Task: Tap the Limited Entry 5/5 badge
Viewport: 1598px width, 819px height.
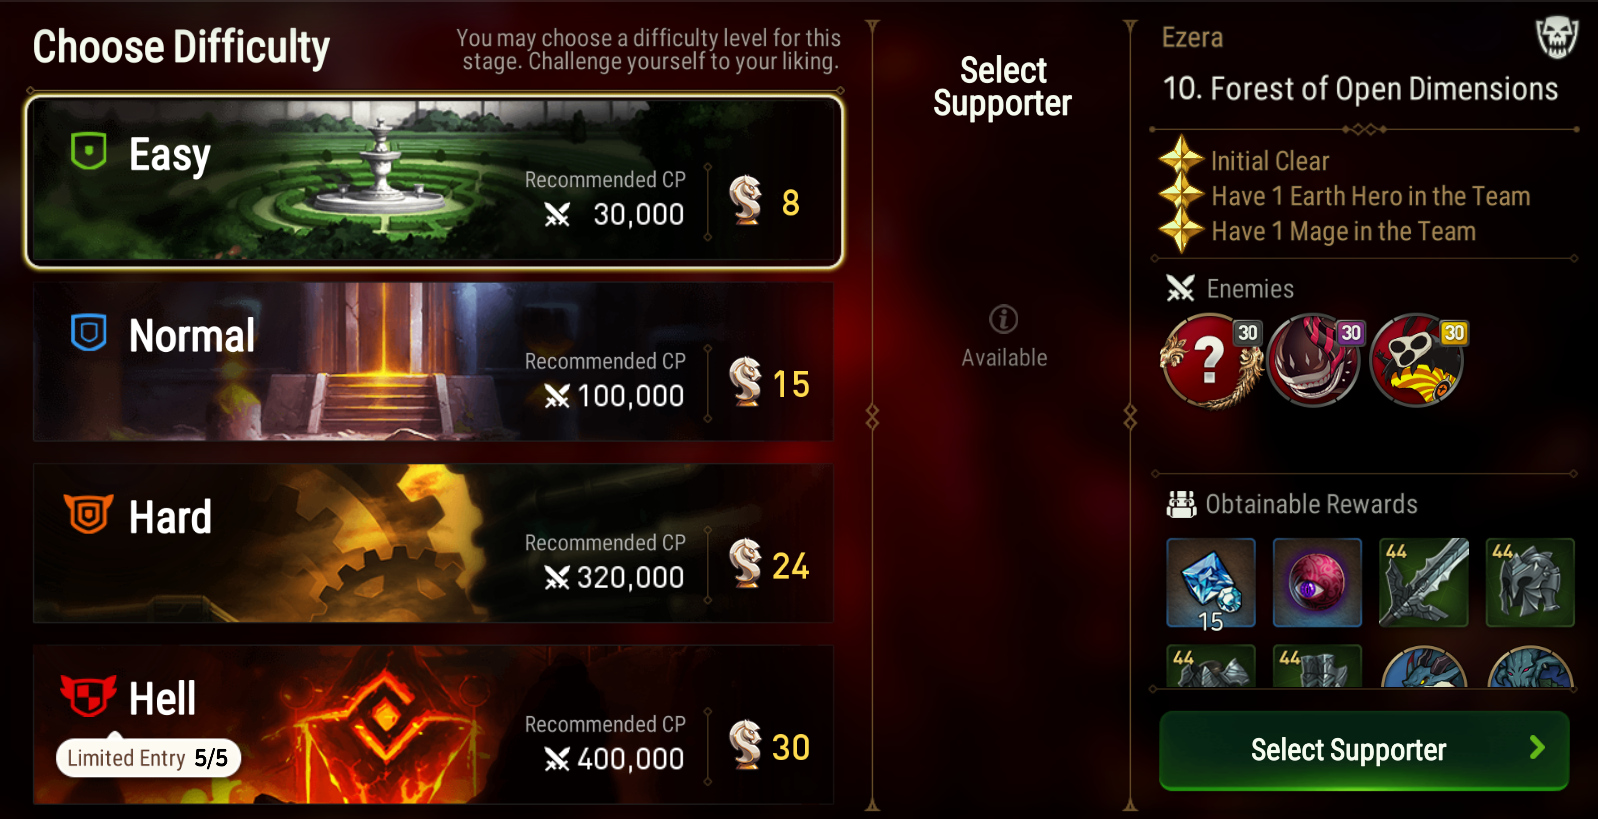Action: point(148,758)
